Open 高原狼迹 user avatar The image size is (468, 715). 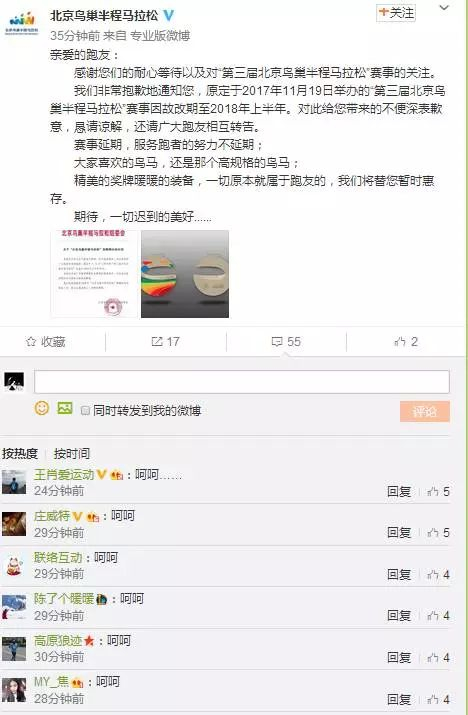[x=14, y=648]
